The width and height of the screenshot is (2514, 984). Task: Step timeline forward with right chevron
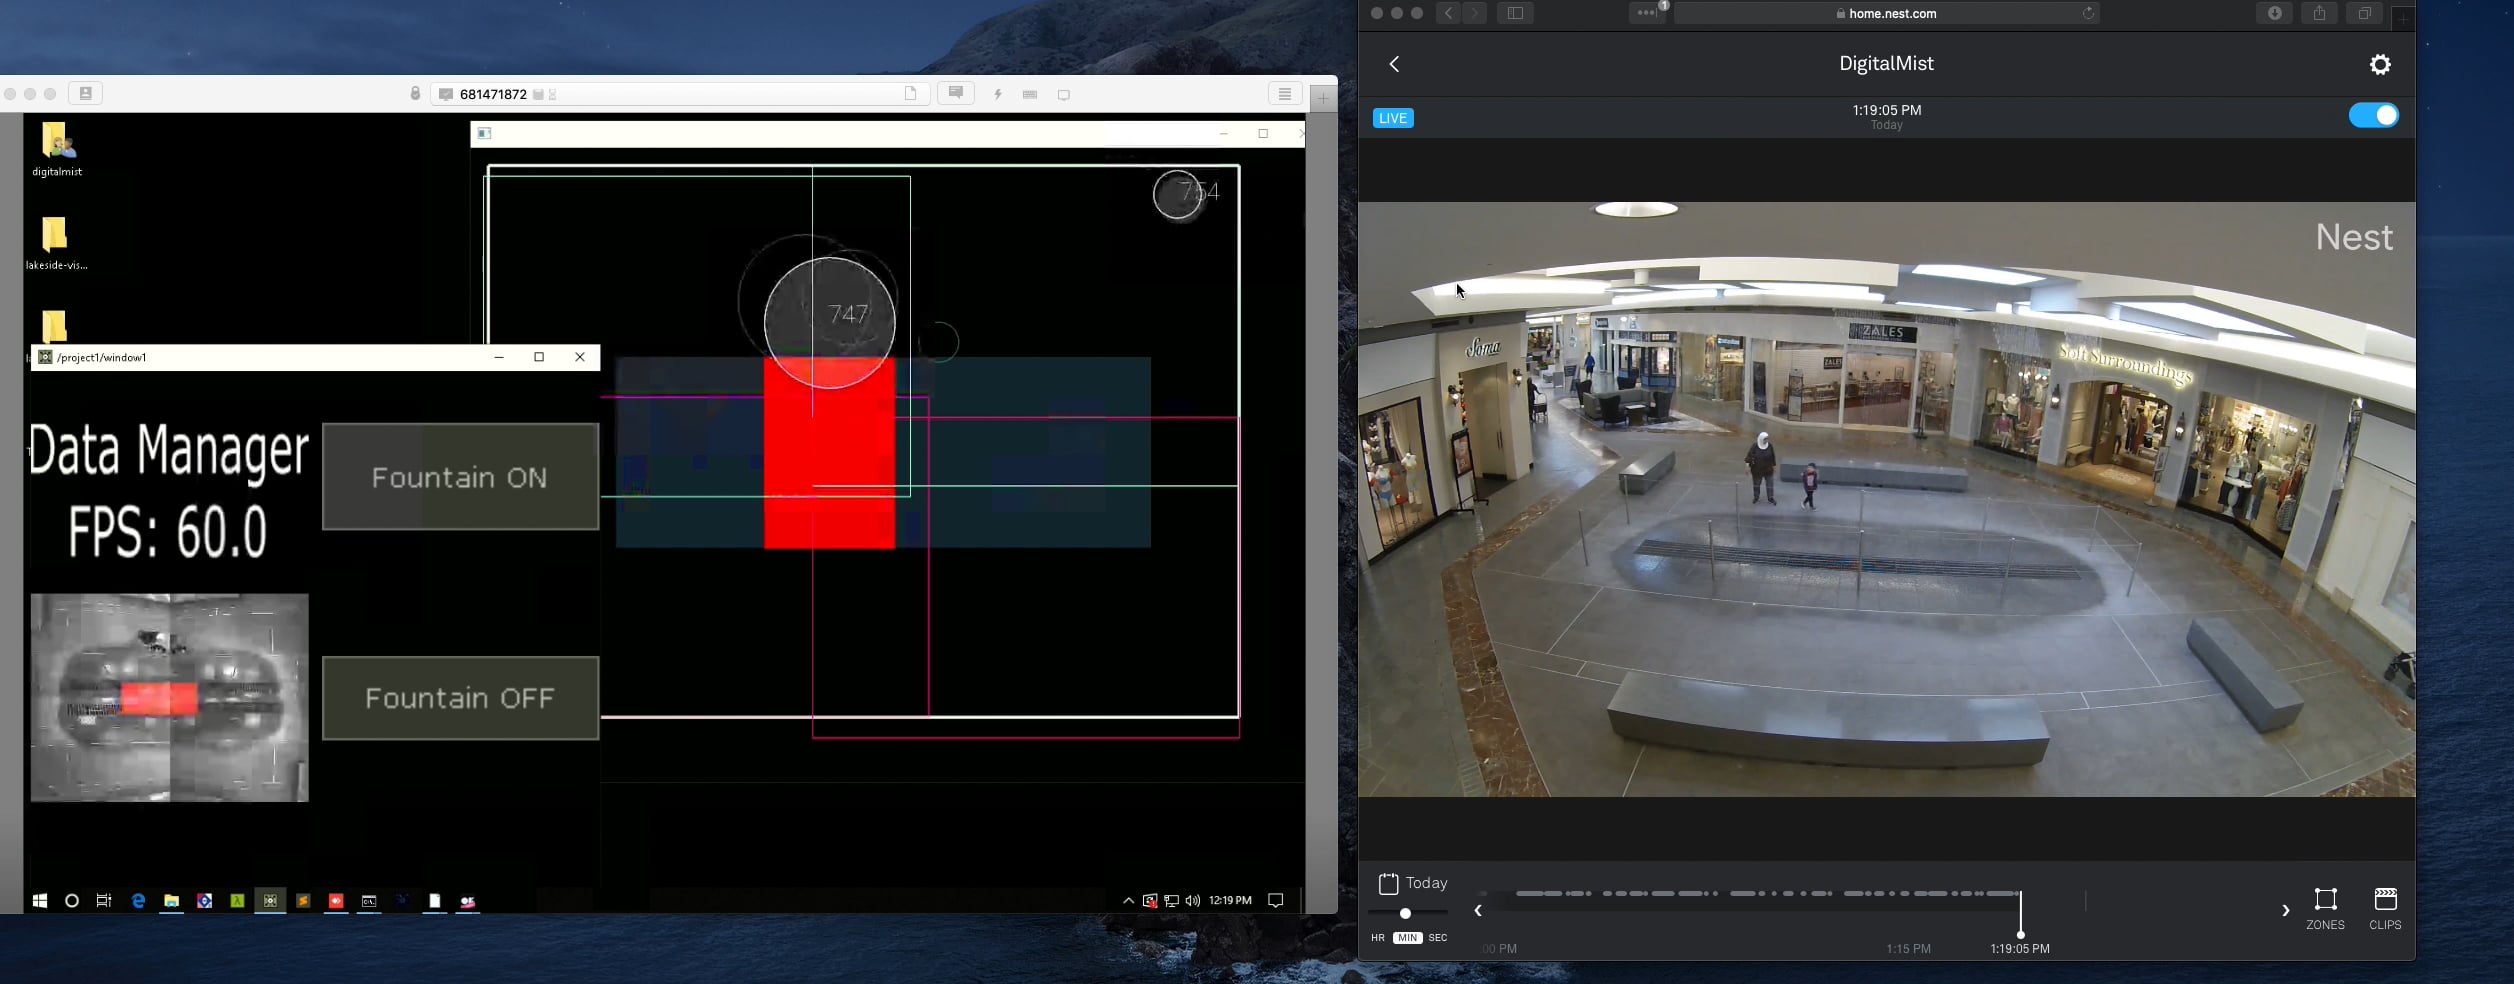[x=2285, y=911]
